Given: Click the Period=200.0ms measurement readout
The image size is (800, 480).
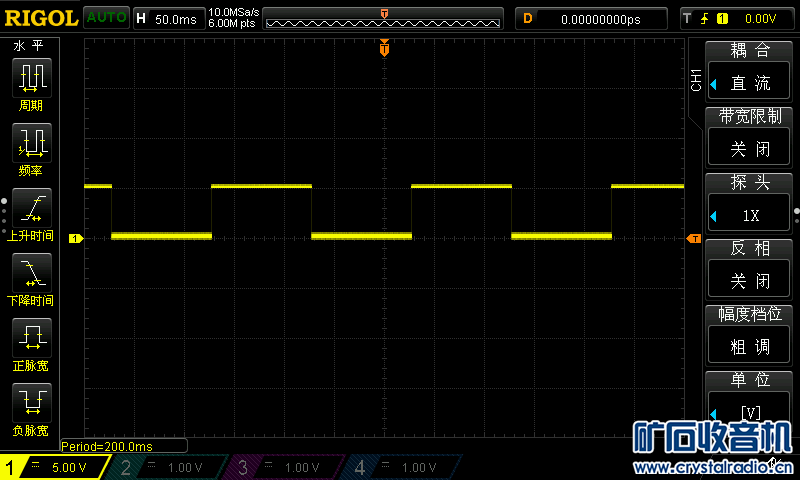Looking at the screenshot, I should pos(123,446).
